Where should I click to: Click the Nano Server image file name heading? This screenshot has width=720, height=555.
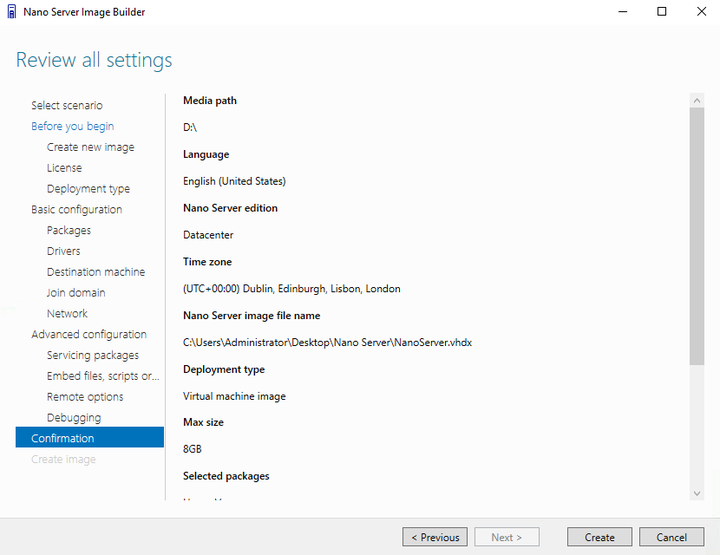(x=252, y=315)
